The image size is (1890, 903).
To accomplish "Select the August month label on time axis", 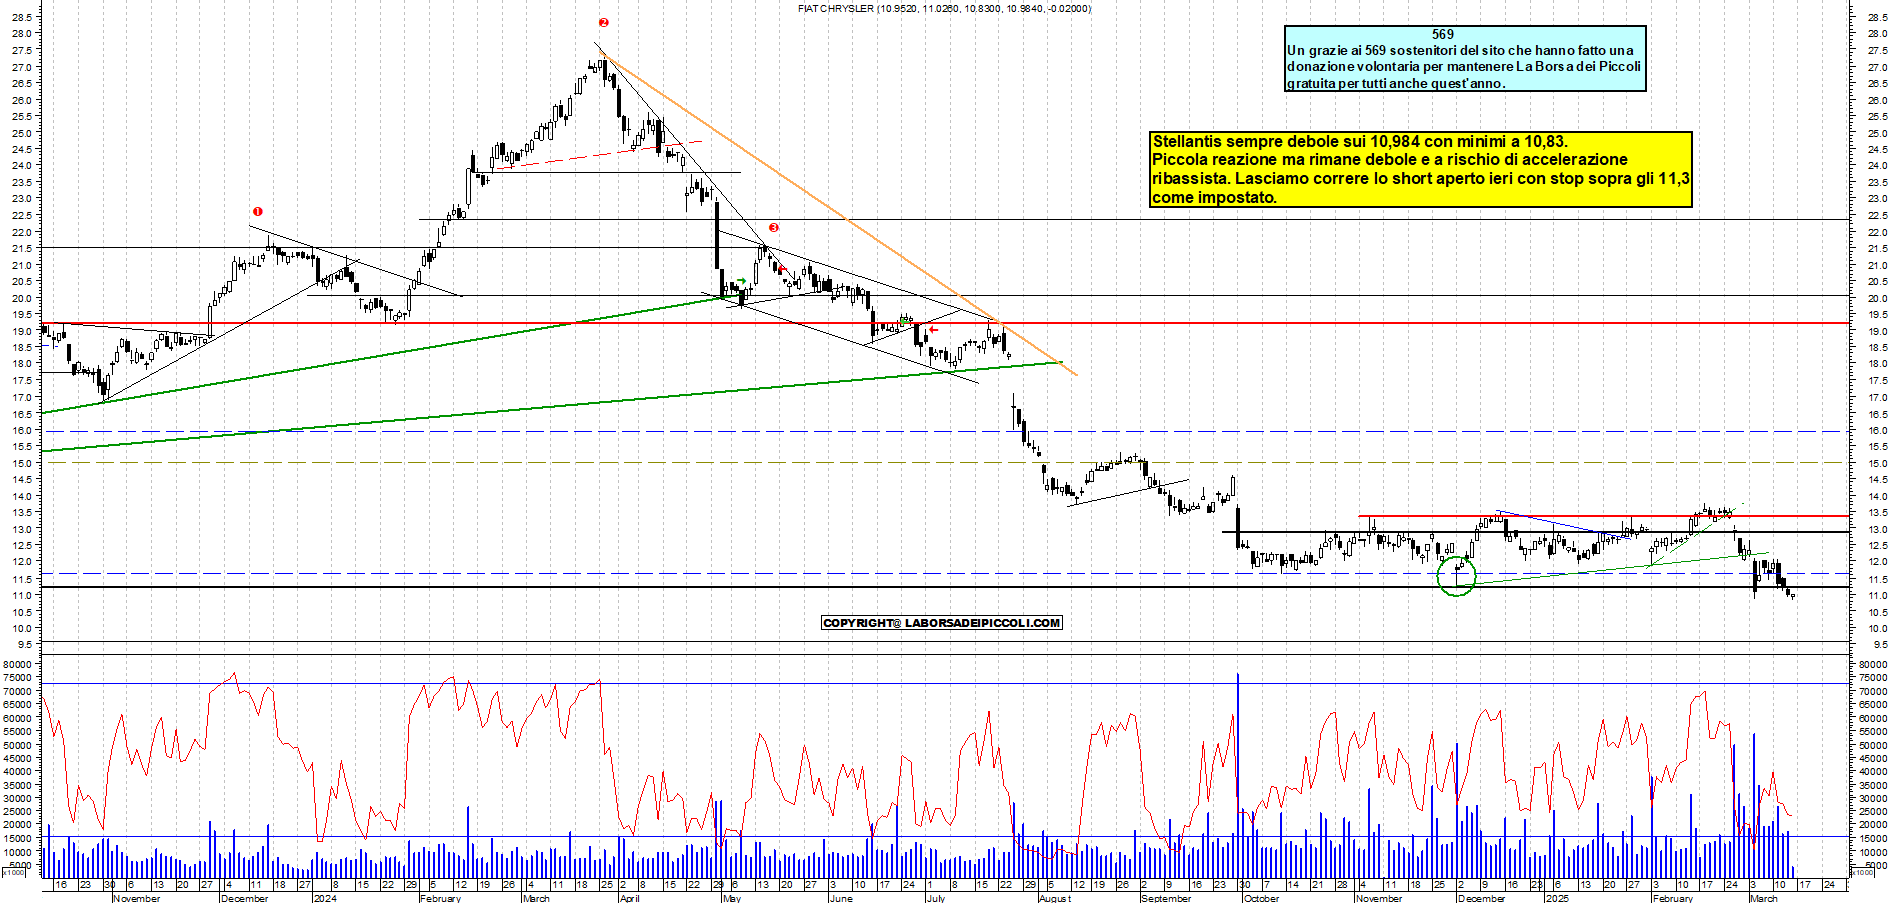I will tap(1055, 898).
